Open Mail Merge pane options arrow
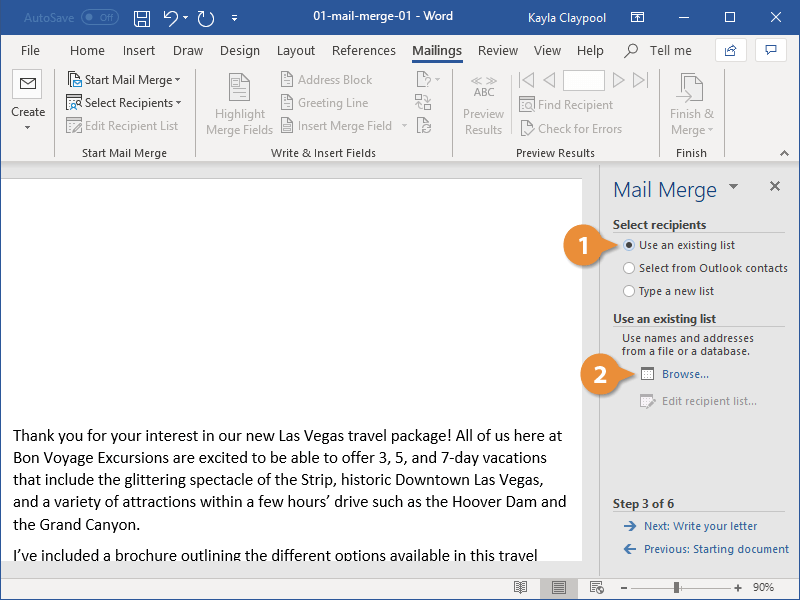800x600 pixels. tap(733, 187)
